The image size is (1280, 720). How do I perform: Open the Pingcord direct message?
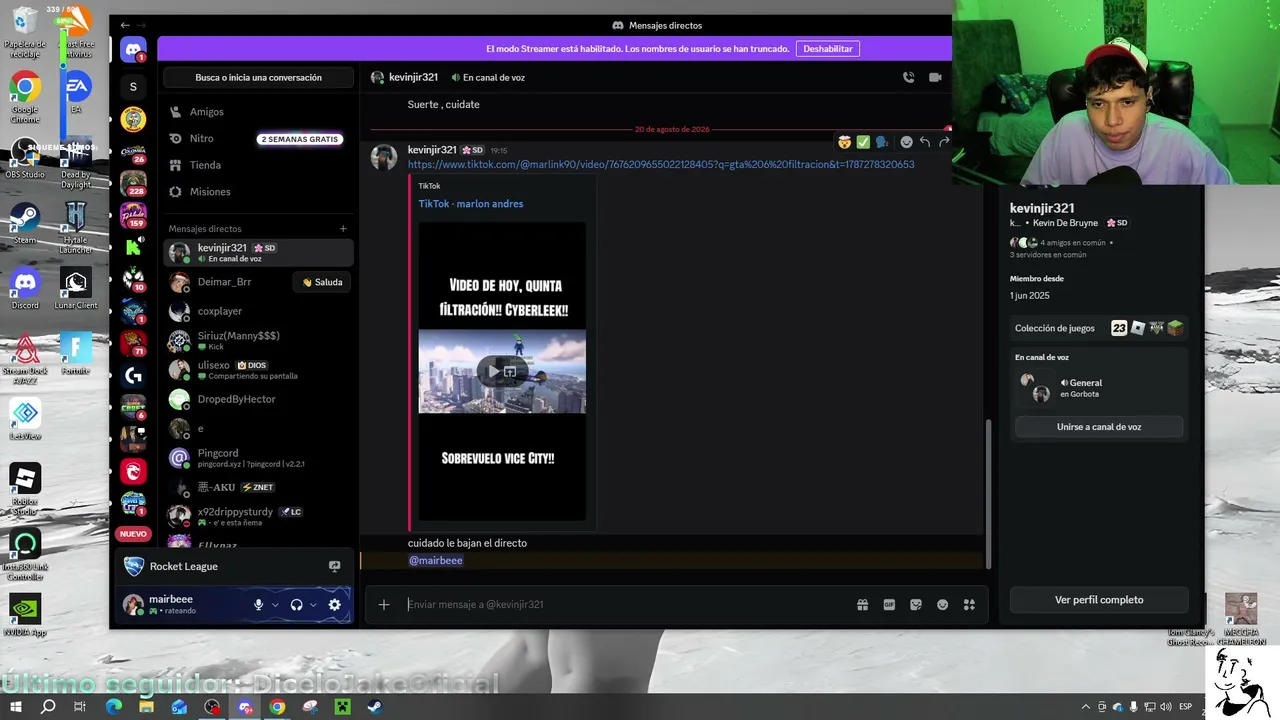point(258,458)
